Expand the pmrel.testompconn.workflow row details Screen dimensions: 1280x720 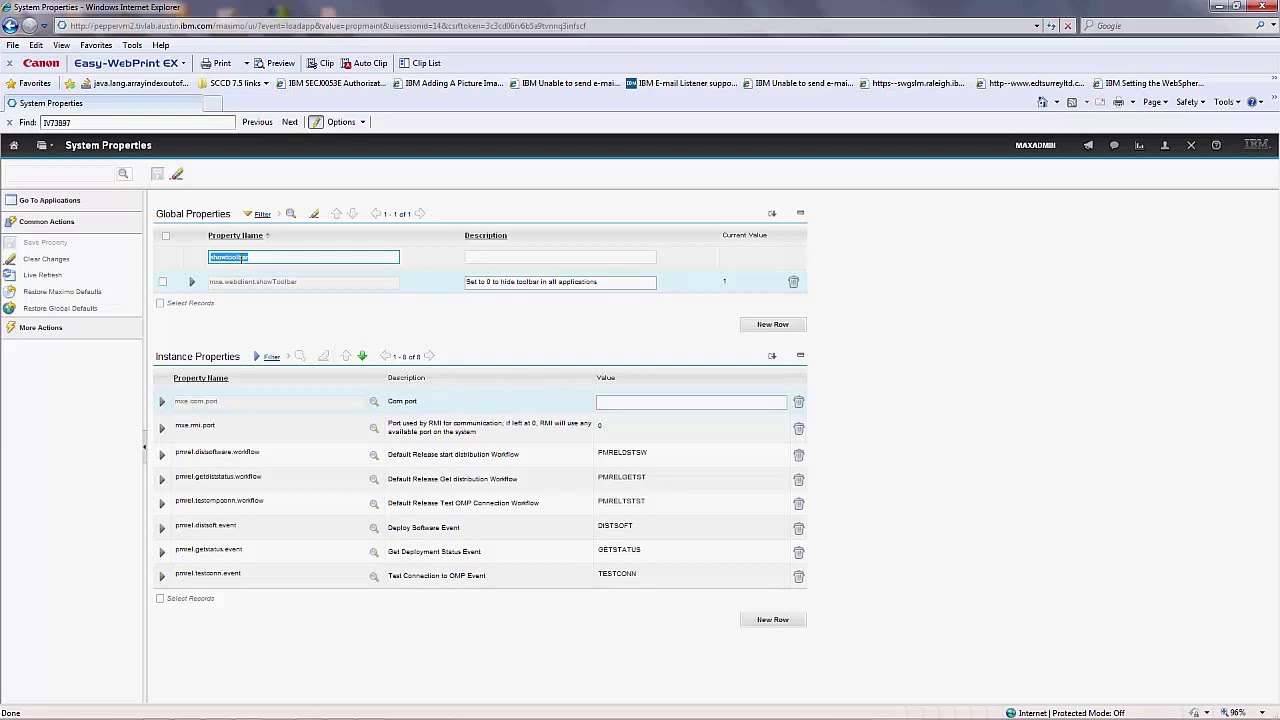pos(162,504)
